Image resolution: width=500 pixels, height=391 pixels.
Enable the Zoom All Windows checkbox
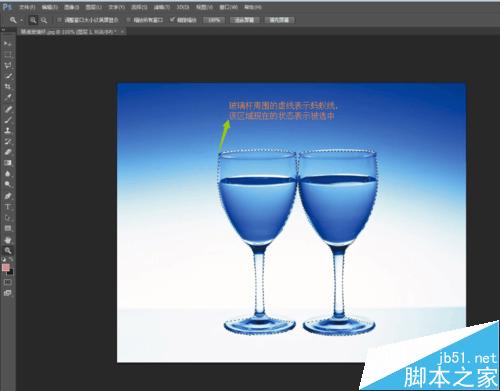coord(128,20)
